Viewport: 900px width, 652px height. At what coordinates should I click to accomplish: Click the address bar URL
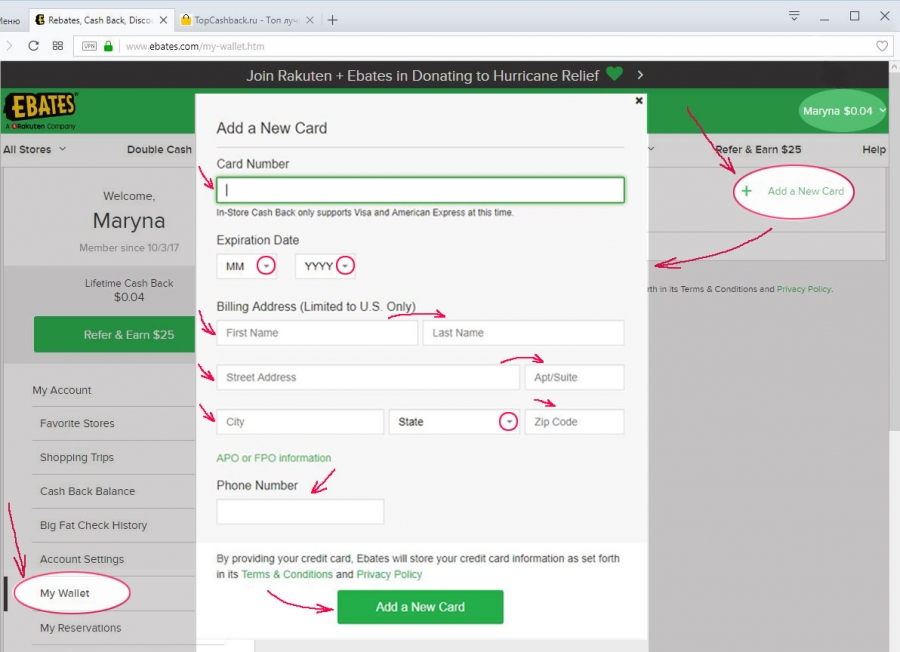click(195, 46)
